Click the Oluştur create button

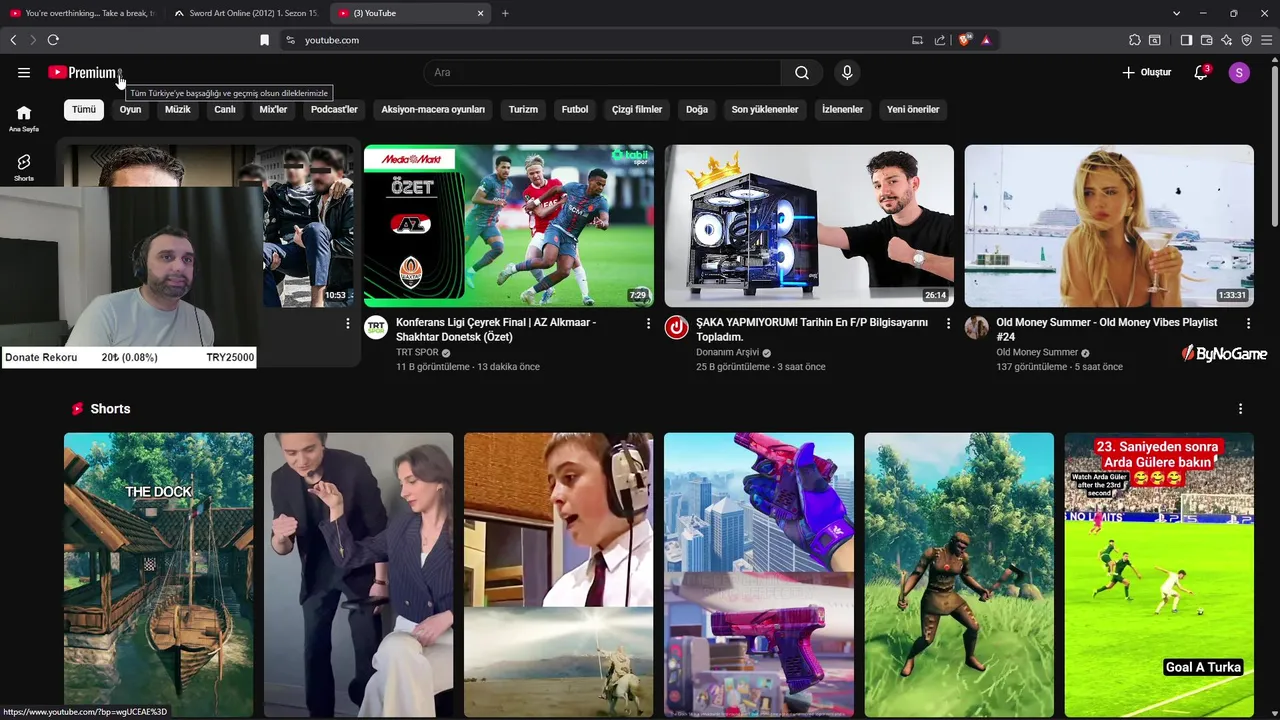[1146, 72]
